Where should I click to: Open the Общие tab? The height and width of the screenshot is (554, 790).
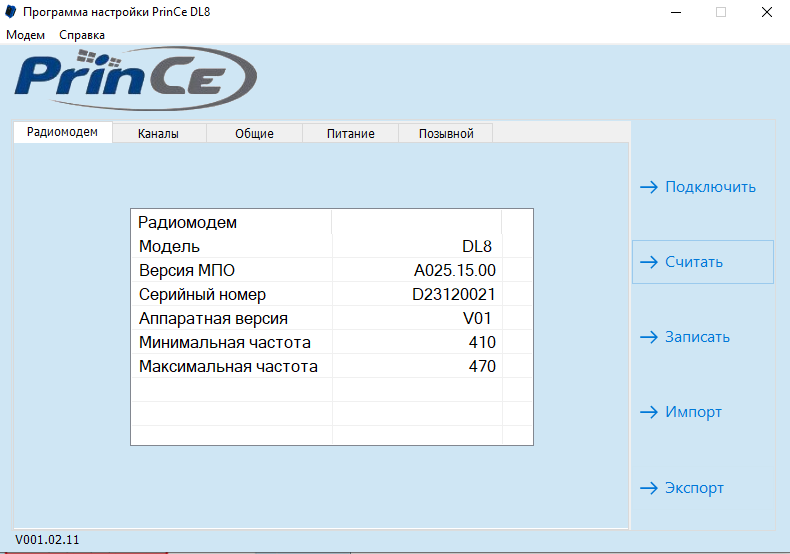pos(254,133)
